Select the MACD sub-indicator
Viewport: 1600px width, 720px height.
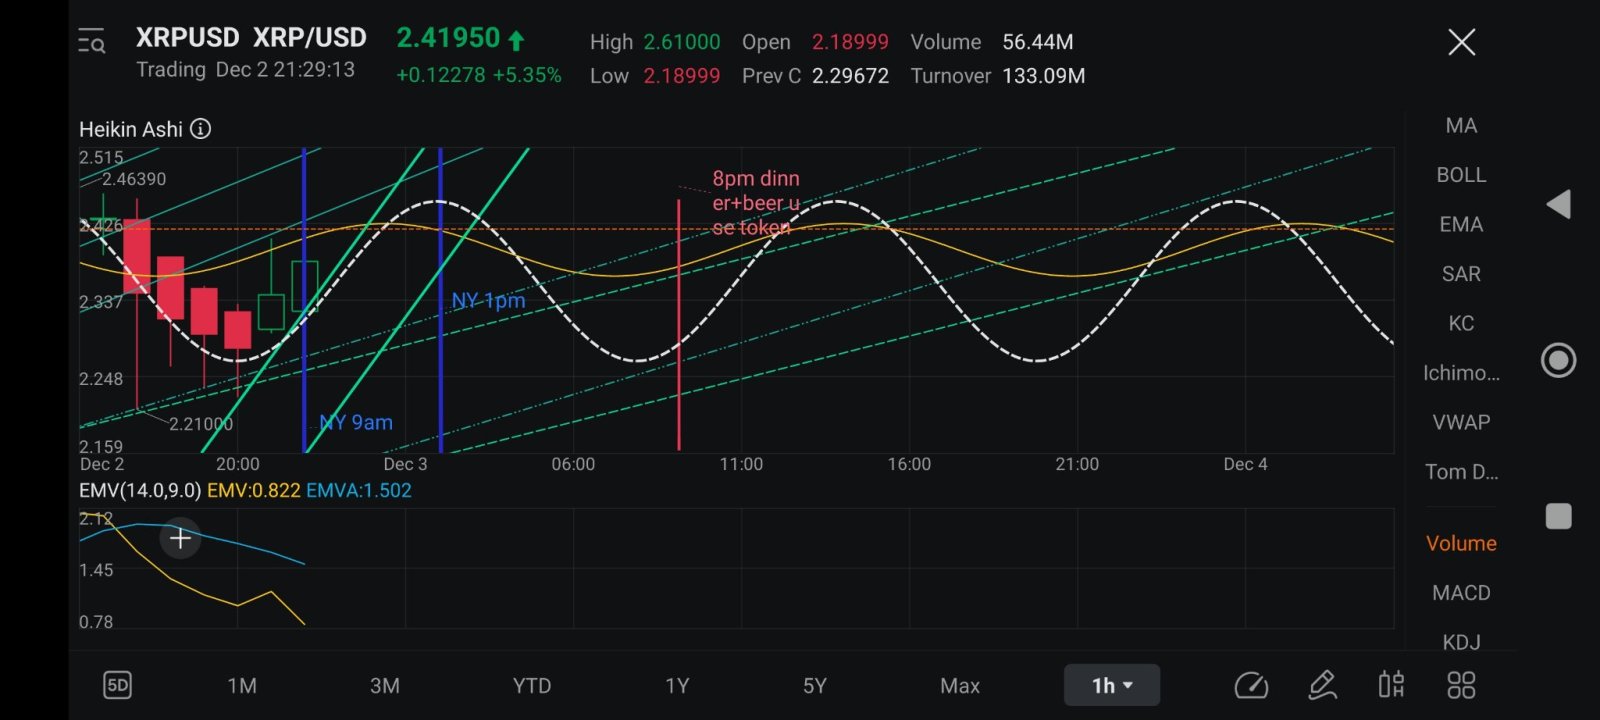pyautogui.click(x=1461, y=593)
